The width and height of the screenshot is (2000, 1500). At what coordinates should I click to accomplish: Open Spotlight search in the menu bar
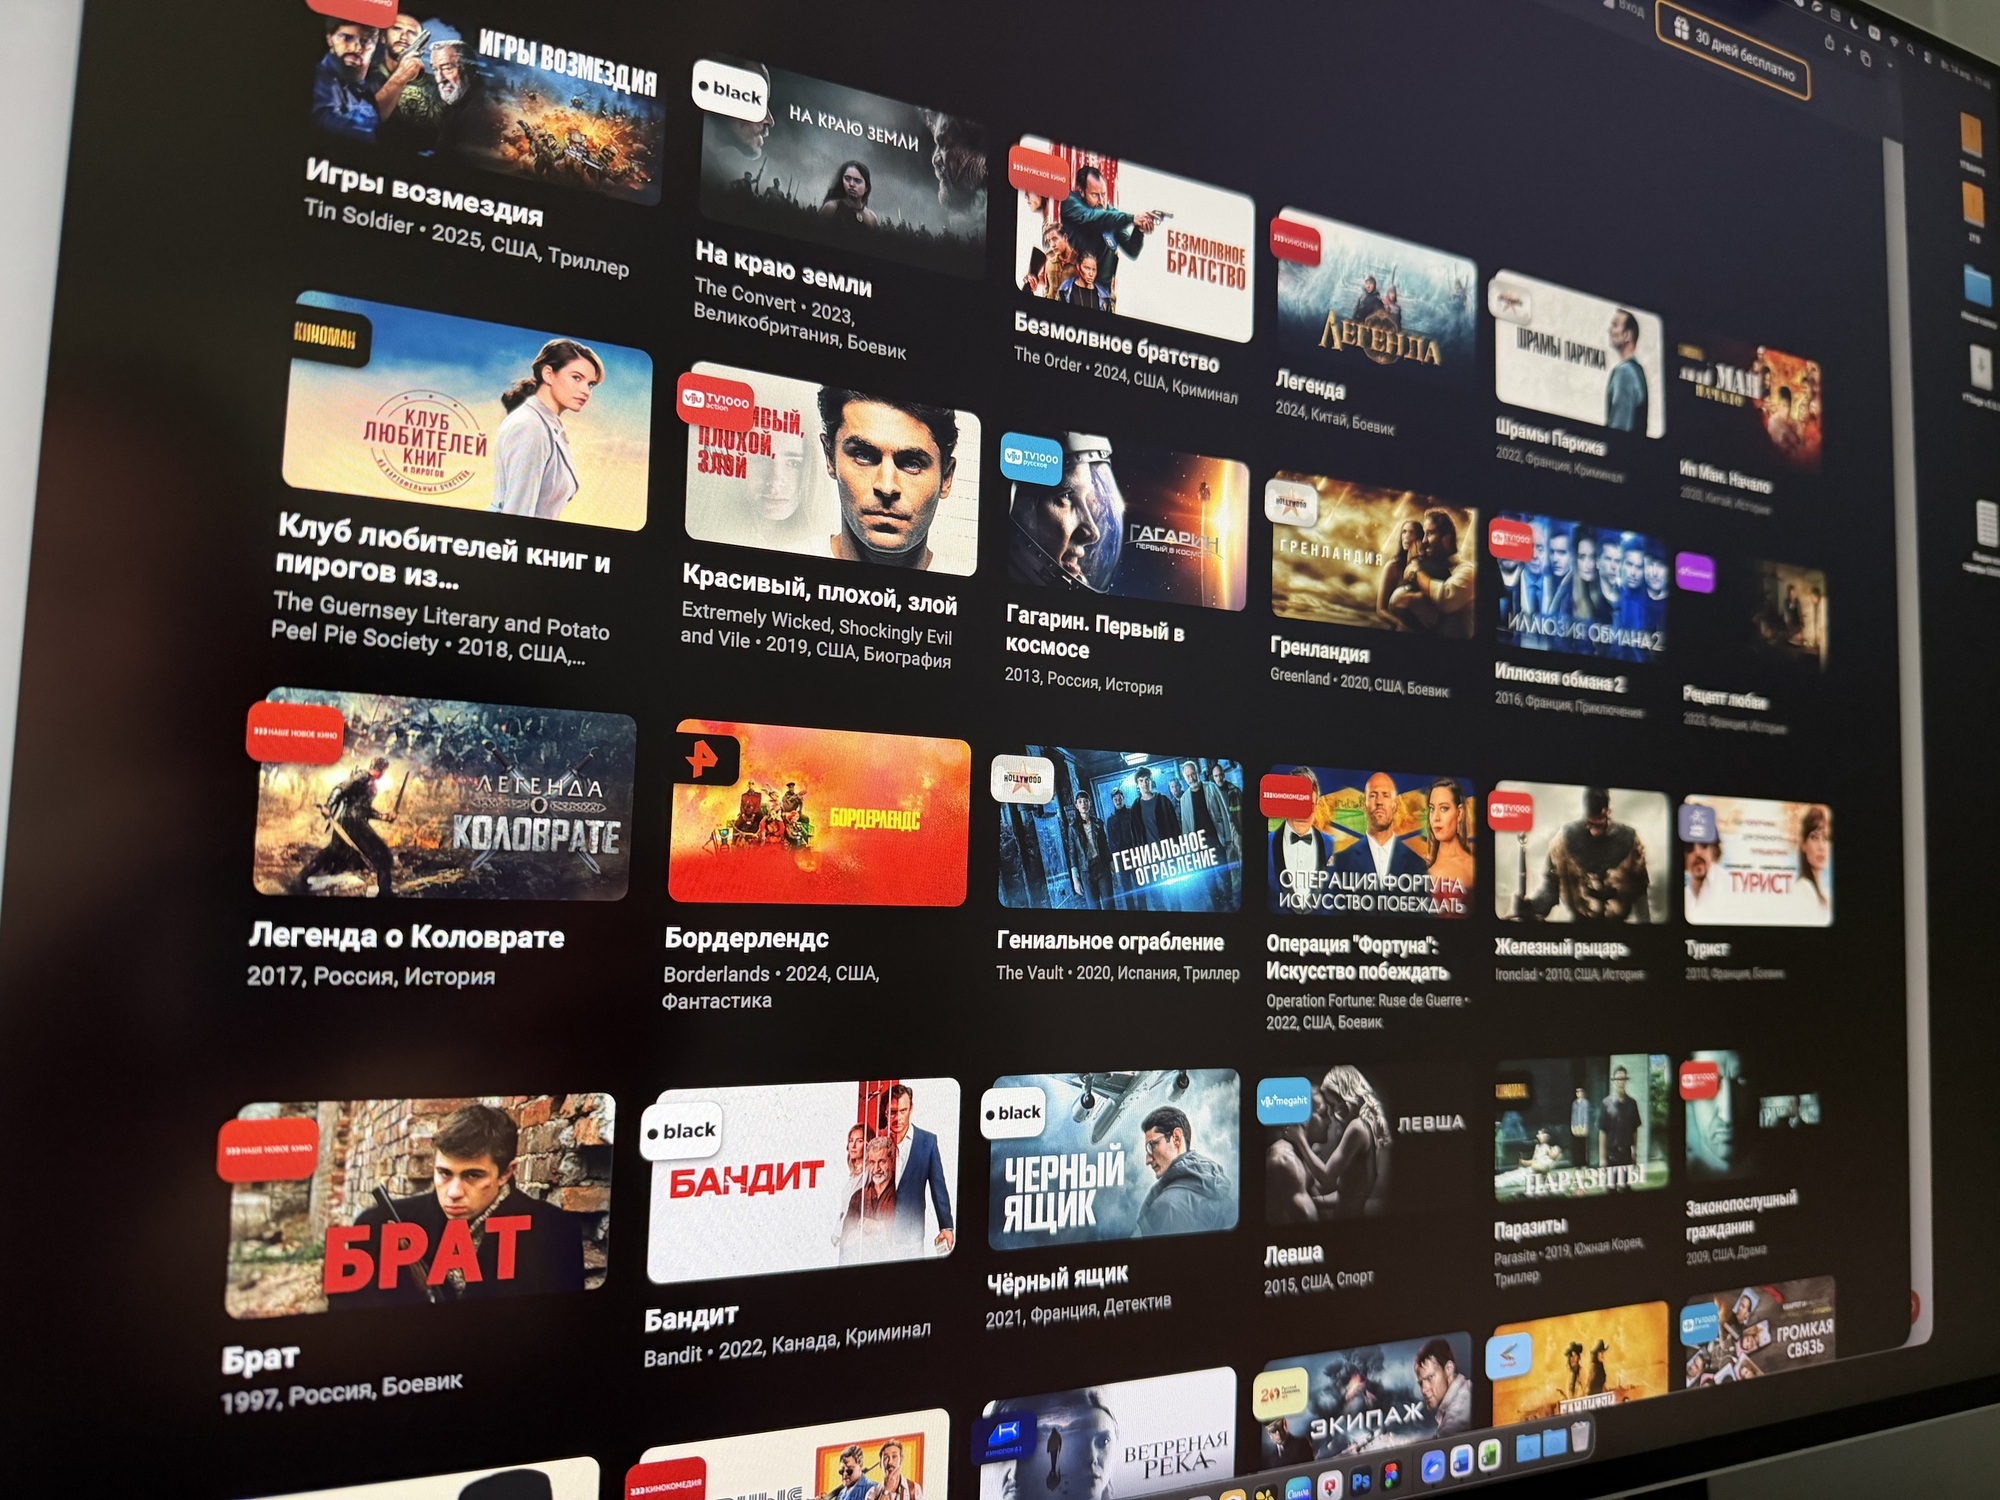point(1910,48)
